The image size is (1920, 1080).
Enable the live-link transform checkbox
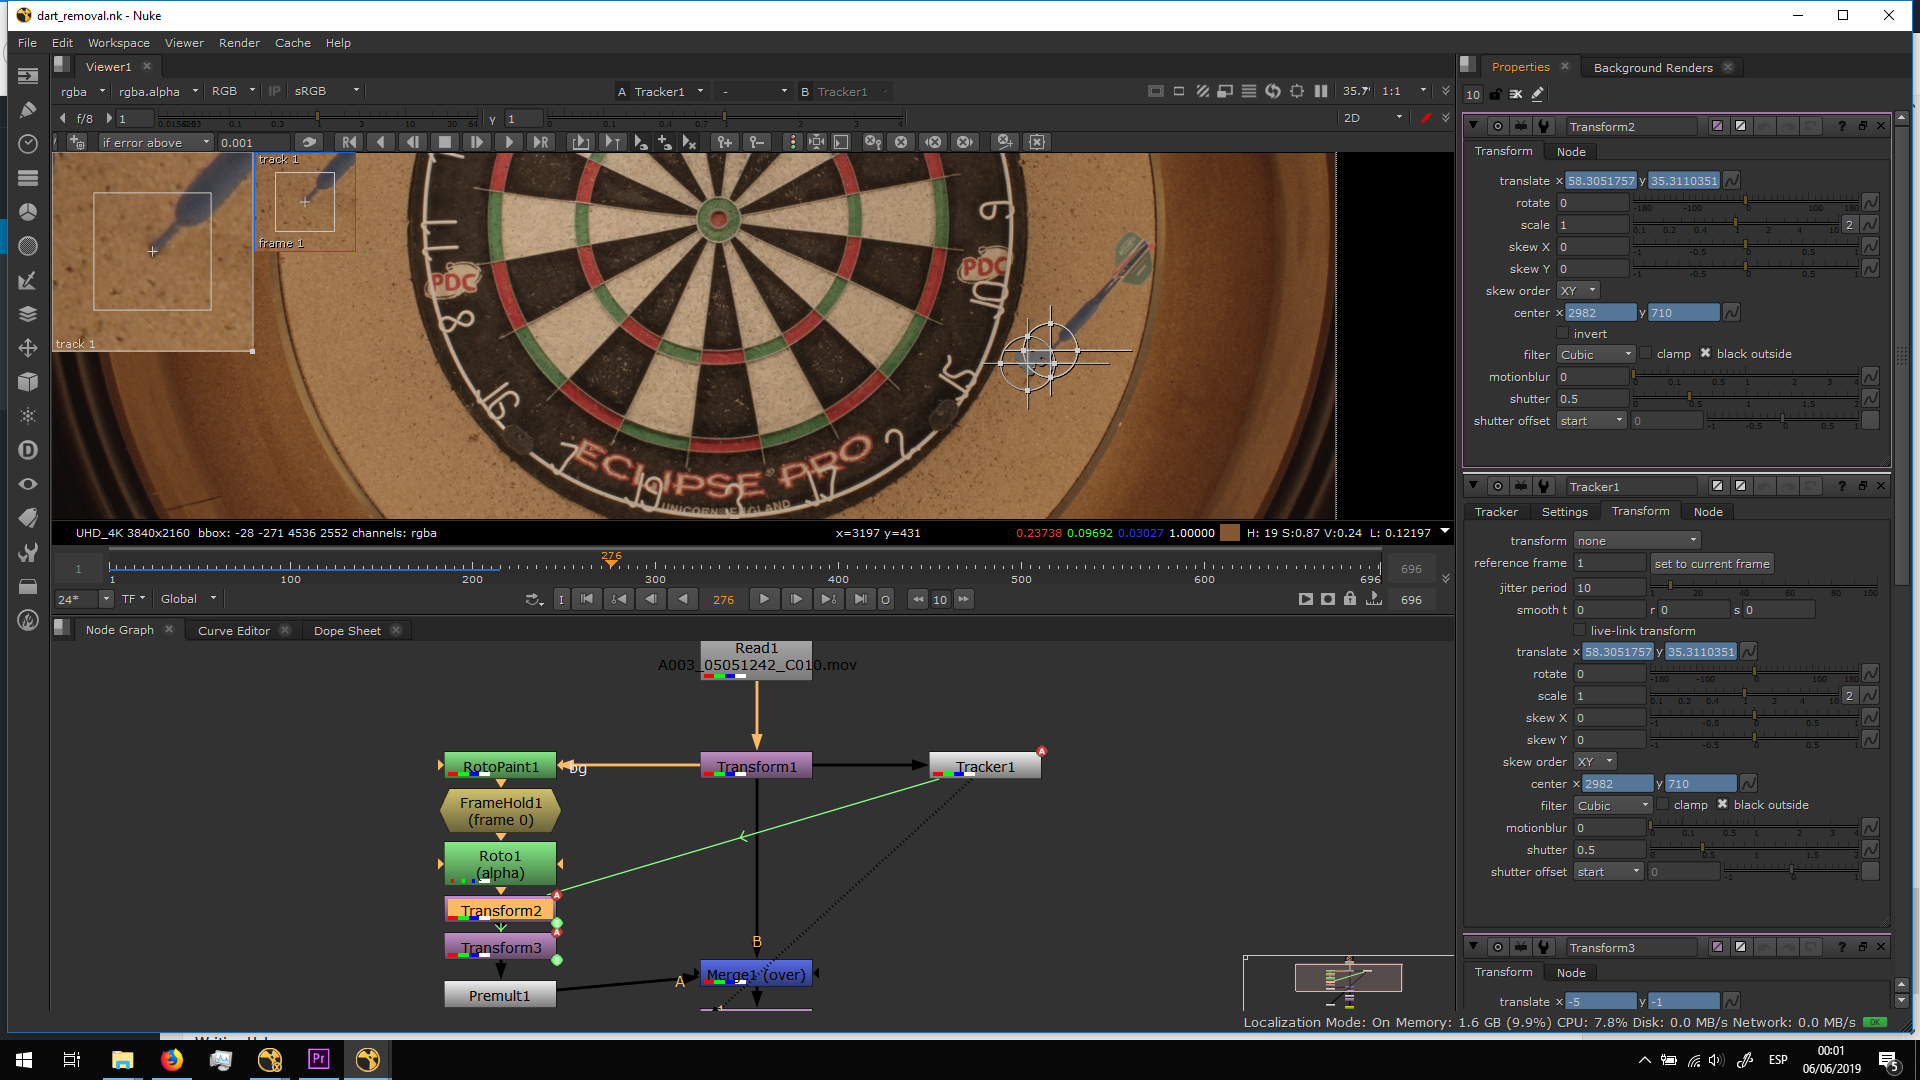pos(1580,631)
